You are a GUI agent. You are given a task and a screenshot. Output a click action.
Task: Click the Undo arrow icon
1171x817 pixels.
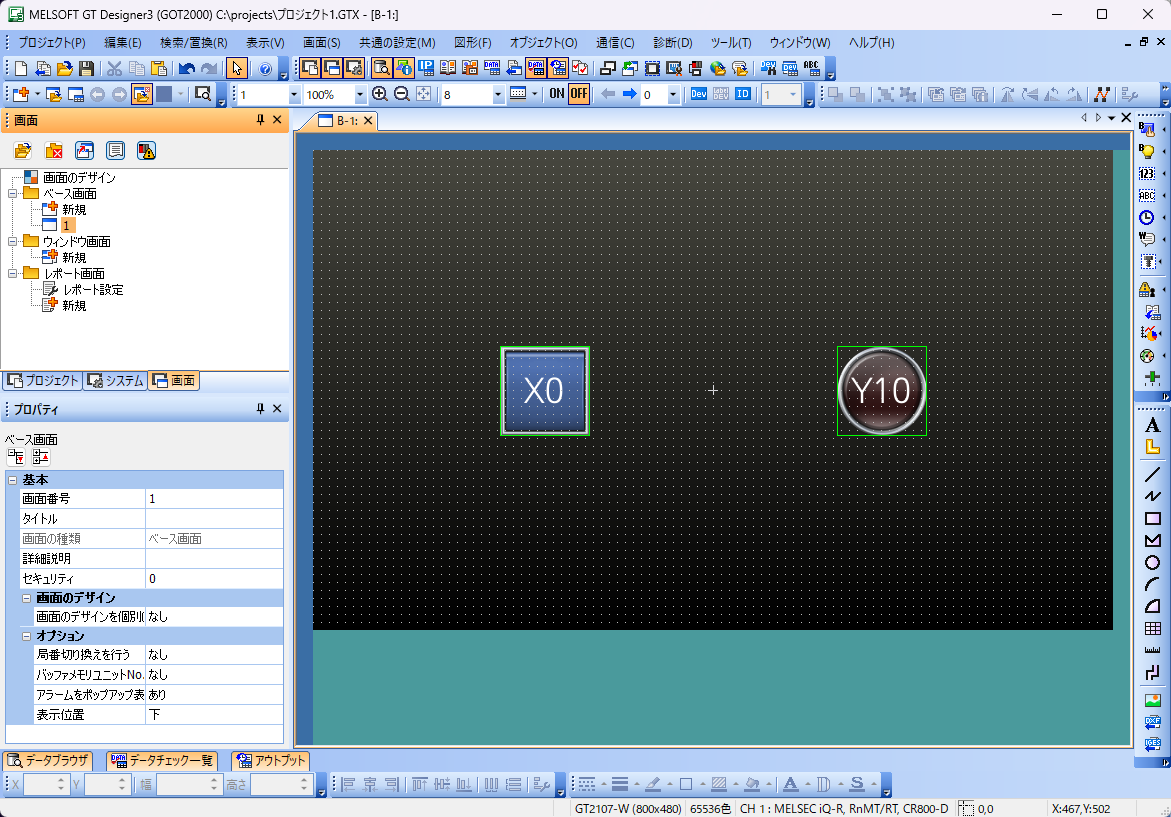click(x=186, y=69)
